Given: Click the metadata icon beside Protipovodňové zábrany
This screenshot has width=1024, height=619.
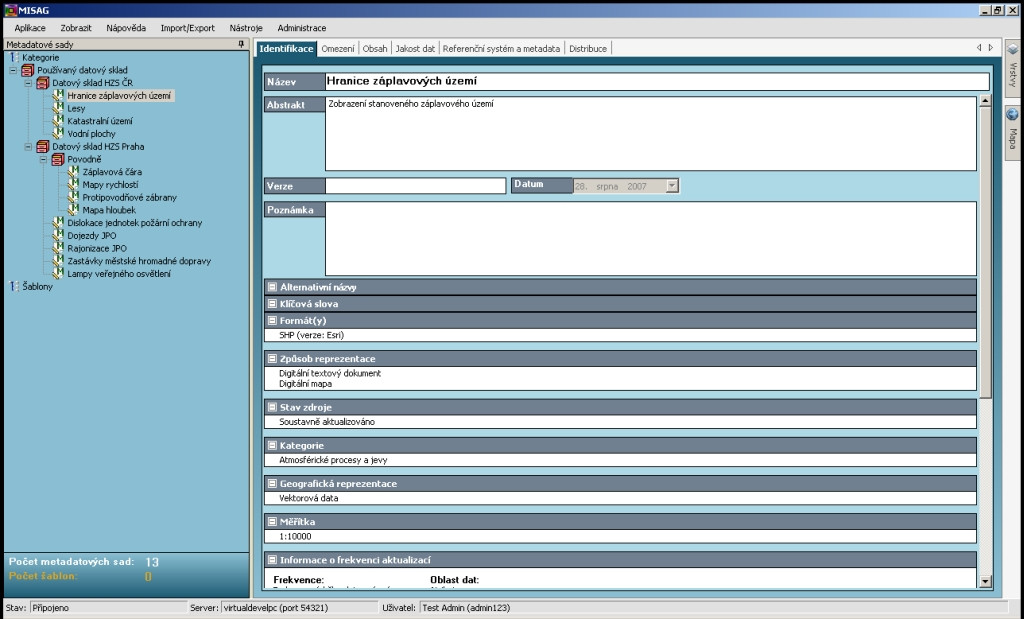Looking at the screenshot, I should coord(73,197).
